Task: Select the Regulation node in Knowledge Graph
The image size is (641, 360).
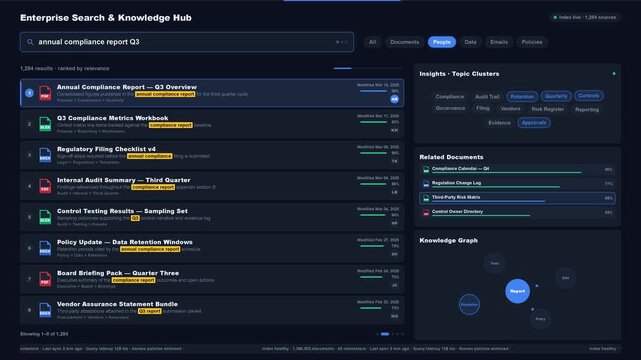Action: [x=469, y=304]
